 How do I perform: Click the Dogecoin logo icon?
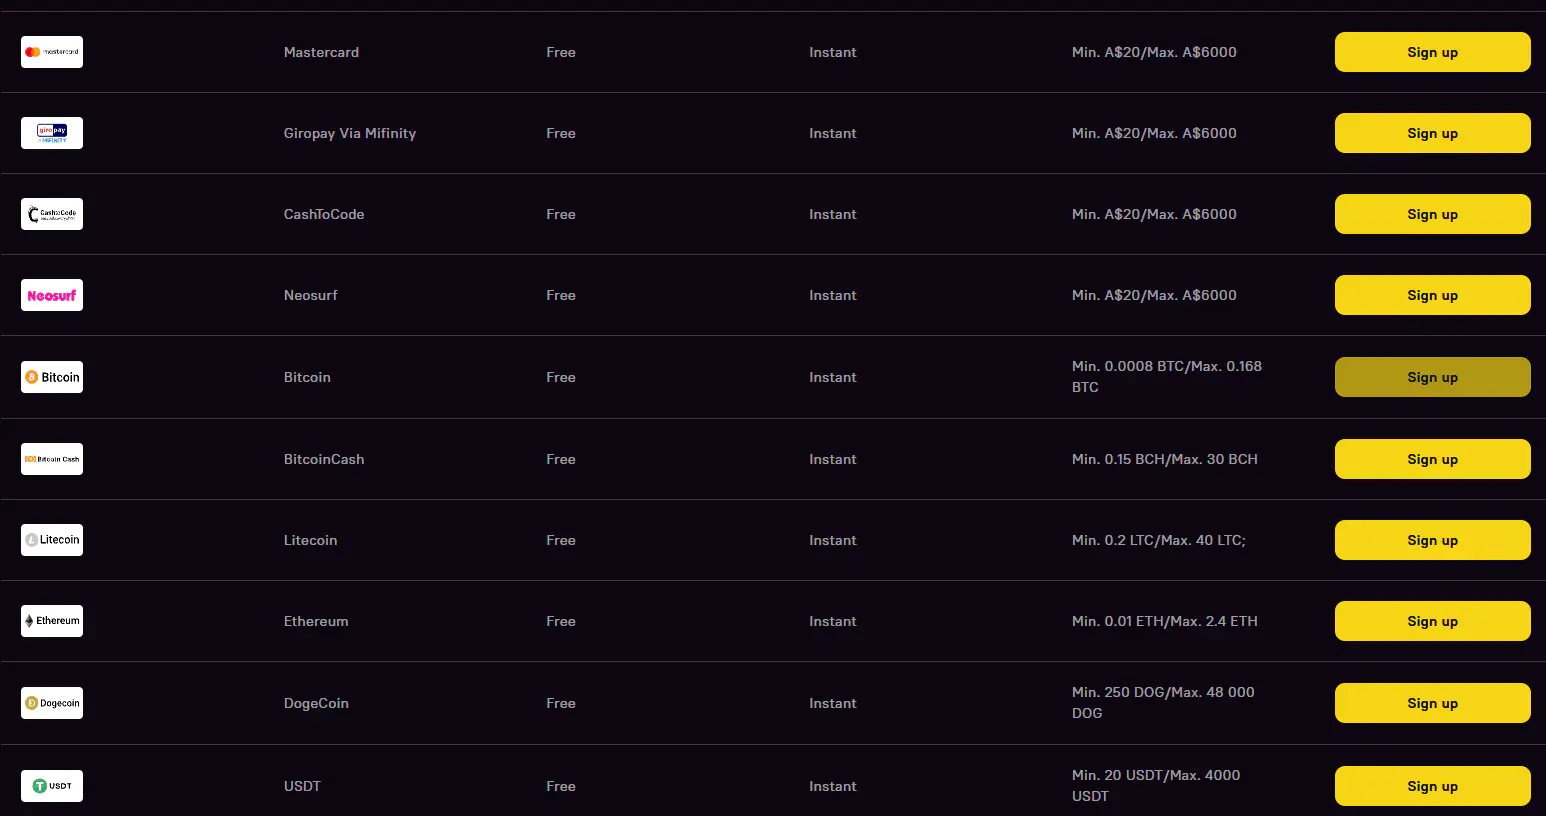pos(52,703)
